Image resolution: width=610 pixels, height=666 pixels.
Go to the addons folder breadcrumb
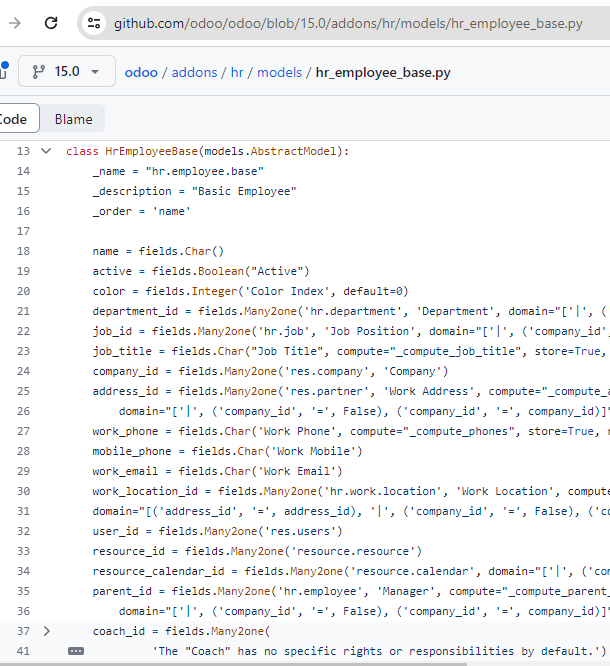click(x=194, y=73)
